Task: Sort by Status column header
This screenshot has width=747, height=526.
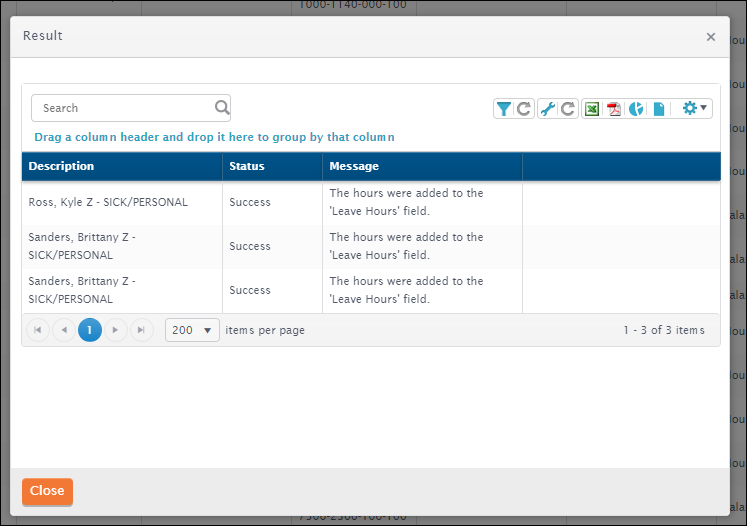Action: pos(247,166)
